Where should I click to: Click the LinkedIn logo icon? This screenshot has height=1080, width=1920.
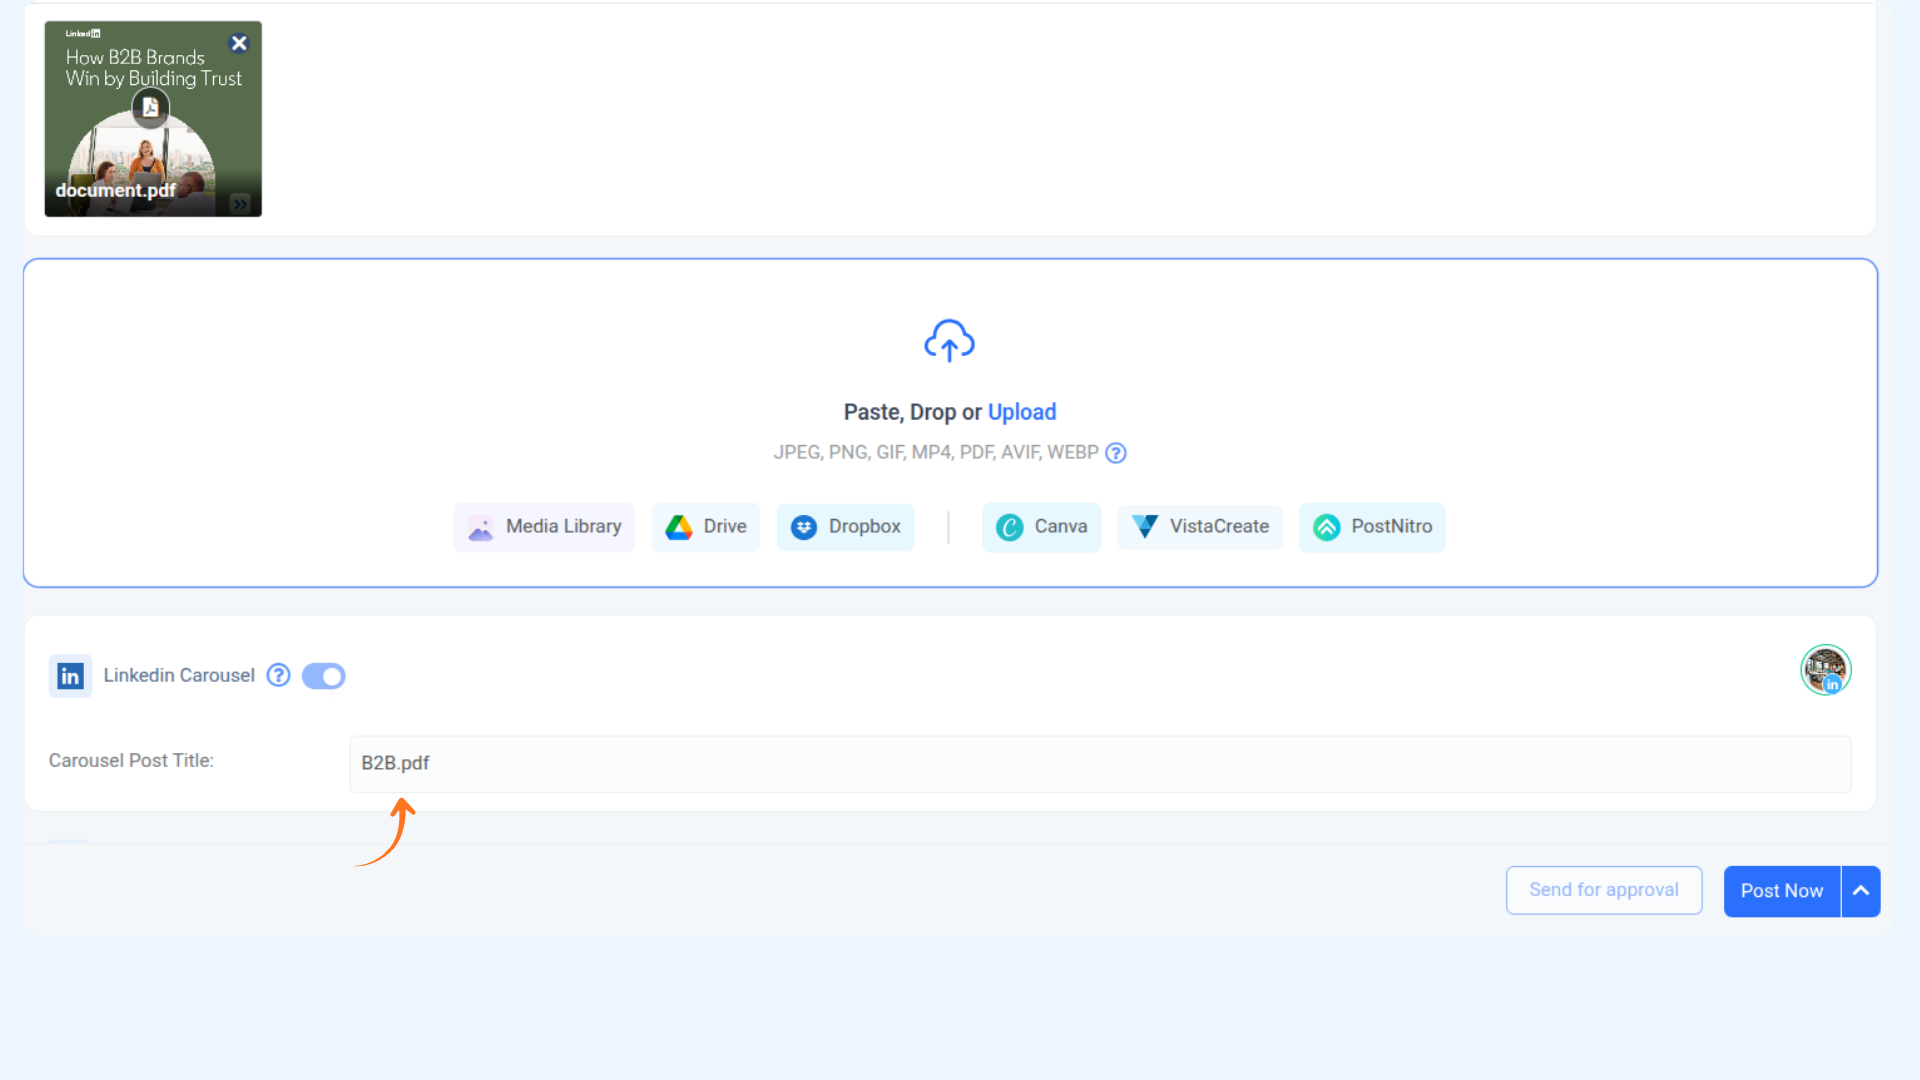coord(70,676)
